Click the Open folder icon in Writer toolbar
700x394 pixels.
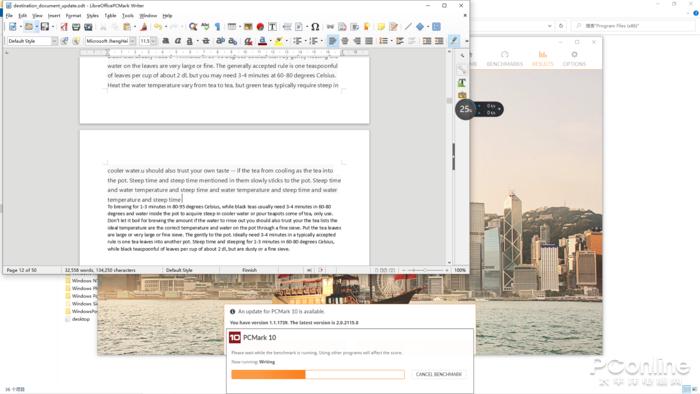click(x=29, y=27)
